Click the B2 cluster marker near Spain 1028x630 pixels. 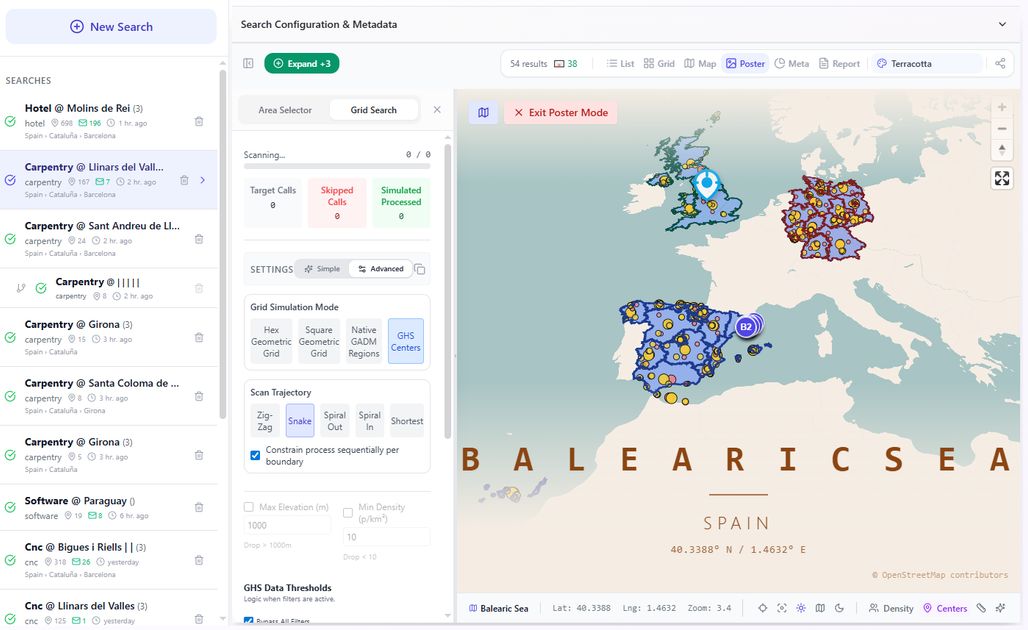(747, 326)
